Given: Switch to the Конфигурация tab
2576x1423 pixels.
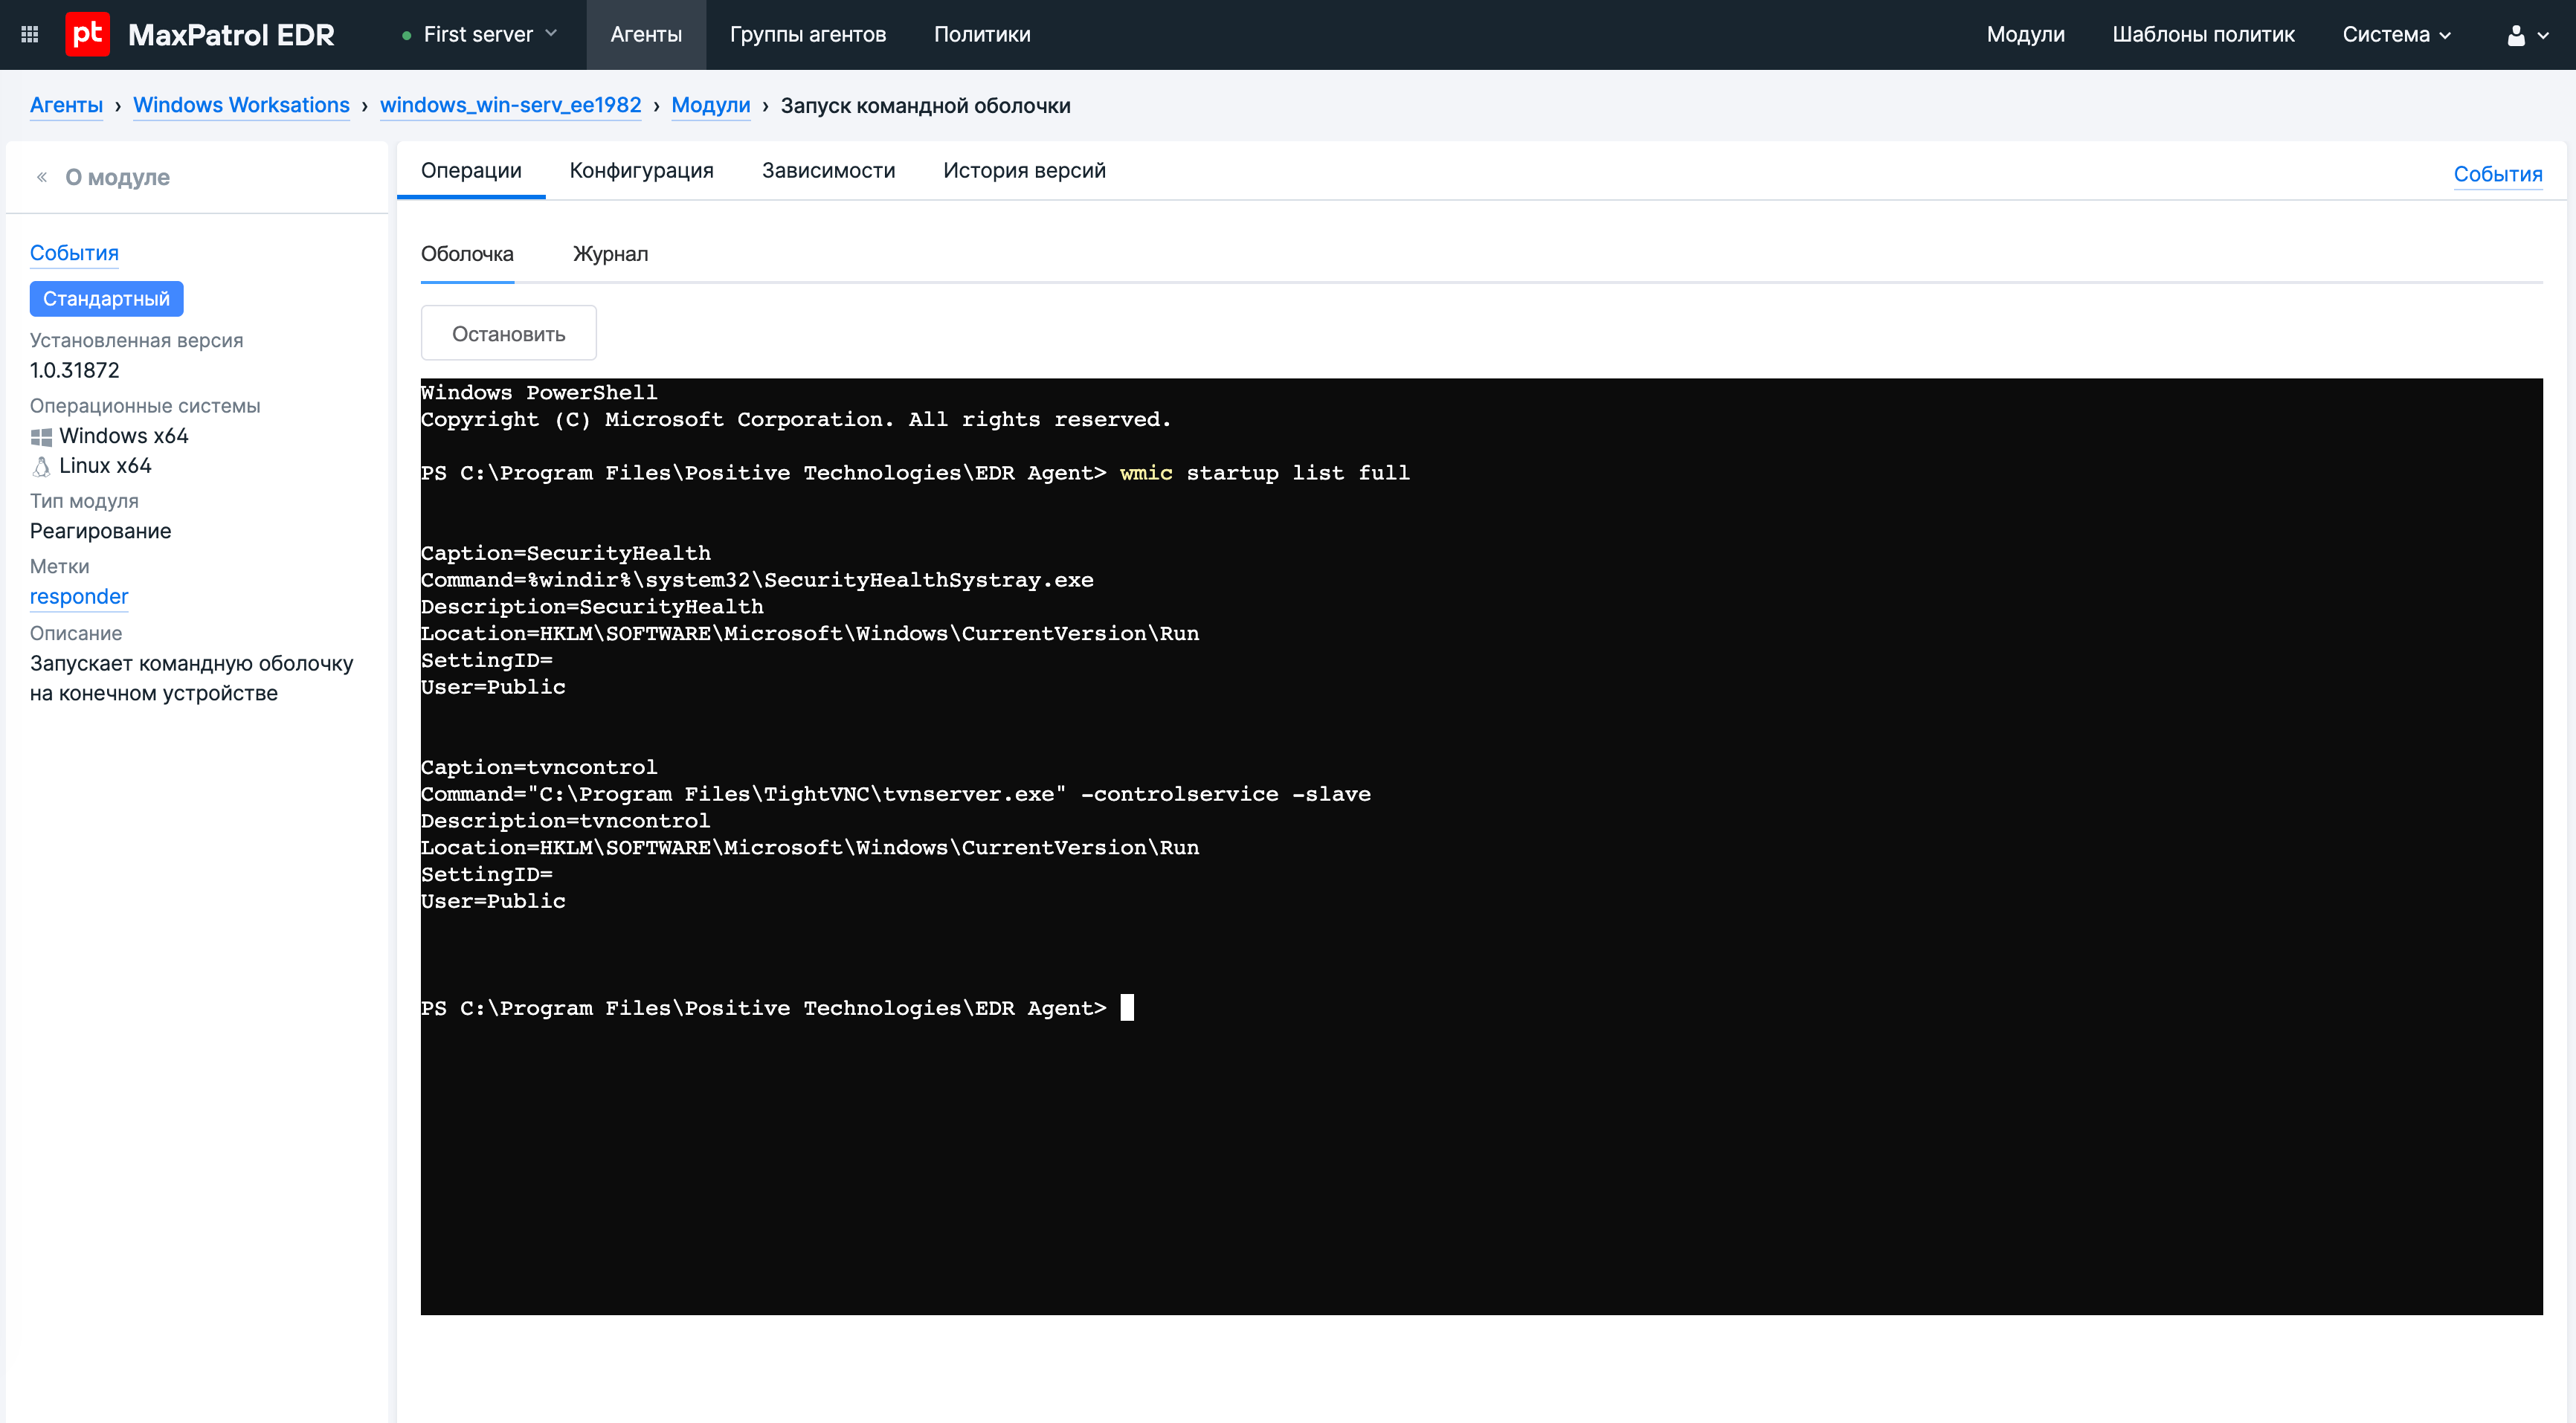Looking at the screenshot, I should click(641, 171).
